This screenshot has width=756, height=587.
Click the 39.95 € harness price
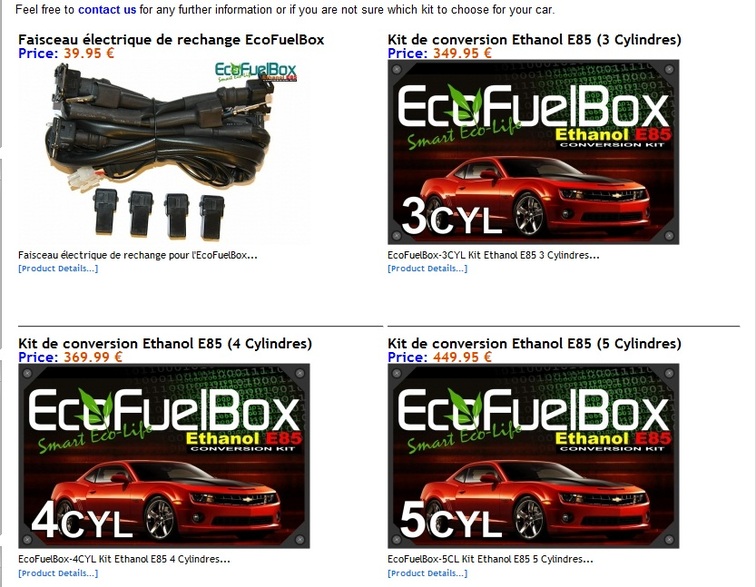[x=89, y=53]
